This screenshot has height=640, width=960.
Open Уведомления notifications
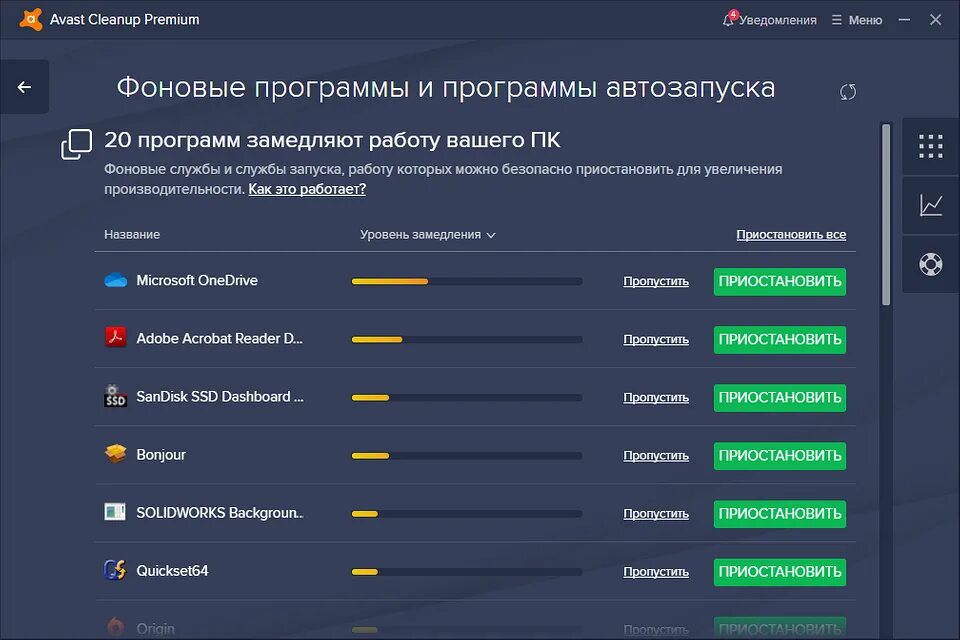[778, 20]
